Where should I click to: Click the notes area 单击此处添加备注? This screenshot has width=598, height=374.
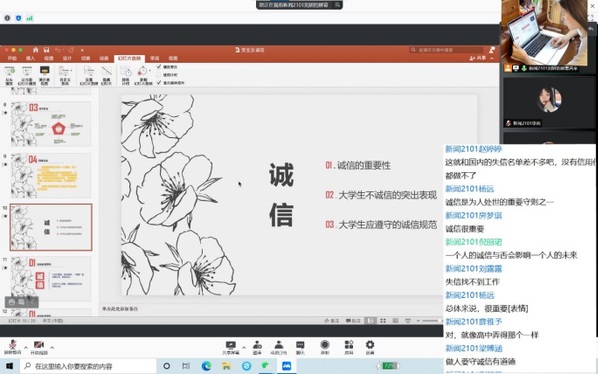pyautogui.click(x=120, y=309)
